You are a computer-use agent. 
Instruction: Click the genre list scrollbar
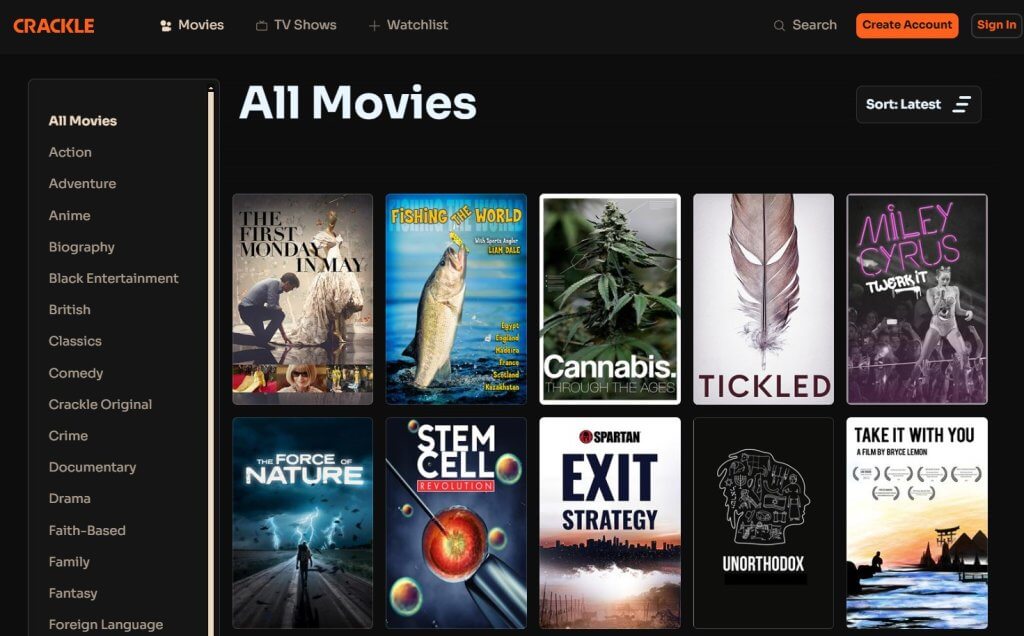[x=210, y=359]
